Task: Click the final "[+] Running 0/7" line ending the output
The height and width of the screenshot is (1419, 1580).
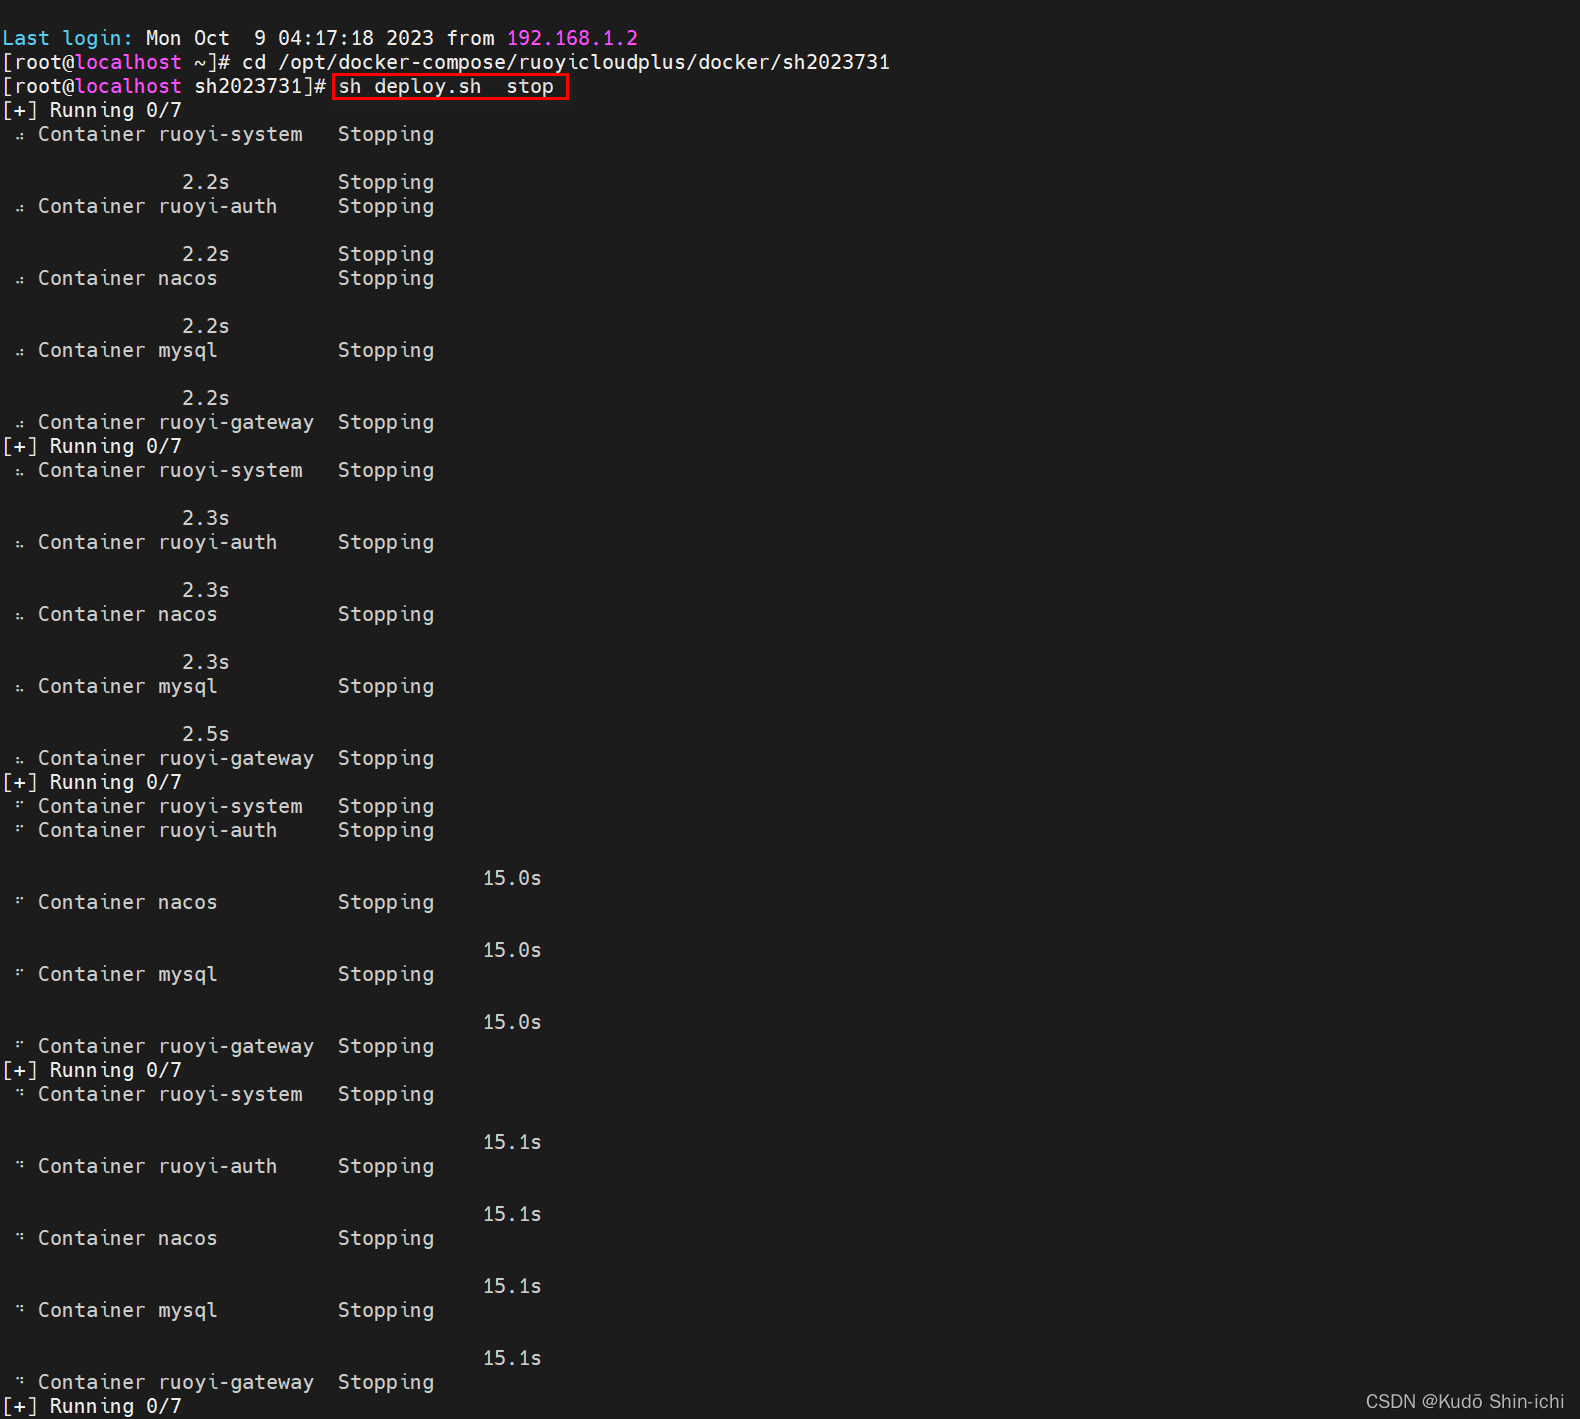Action: click(x=92, y=1406)
